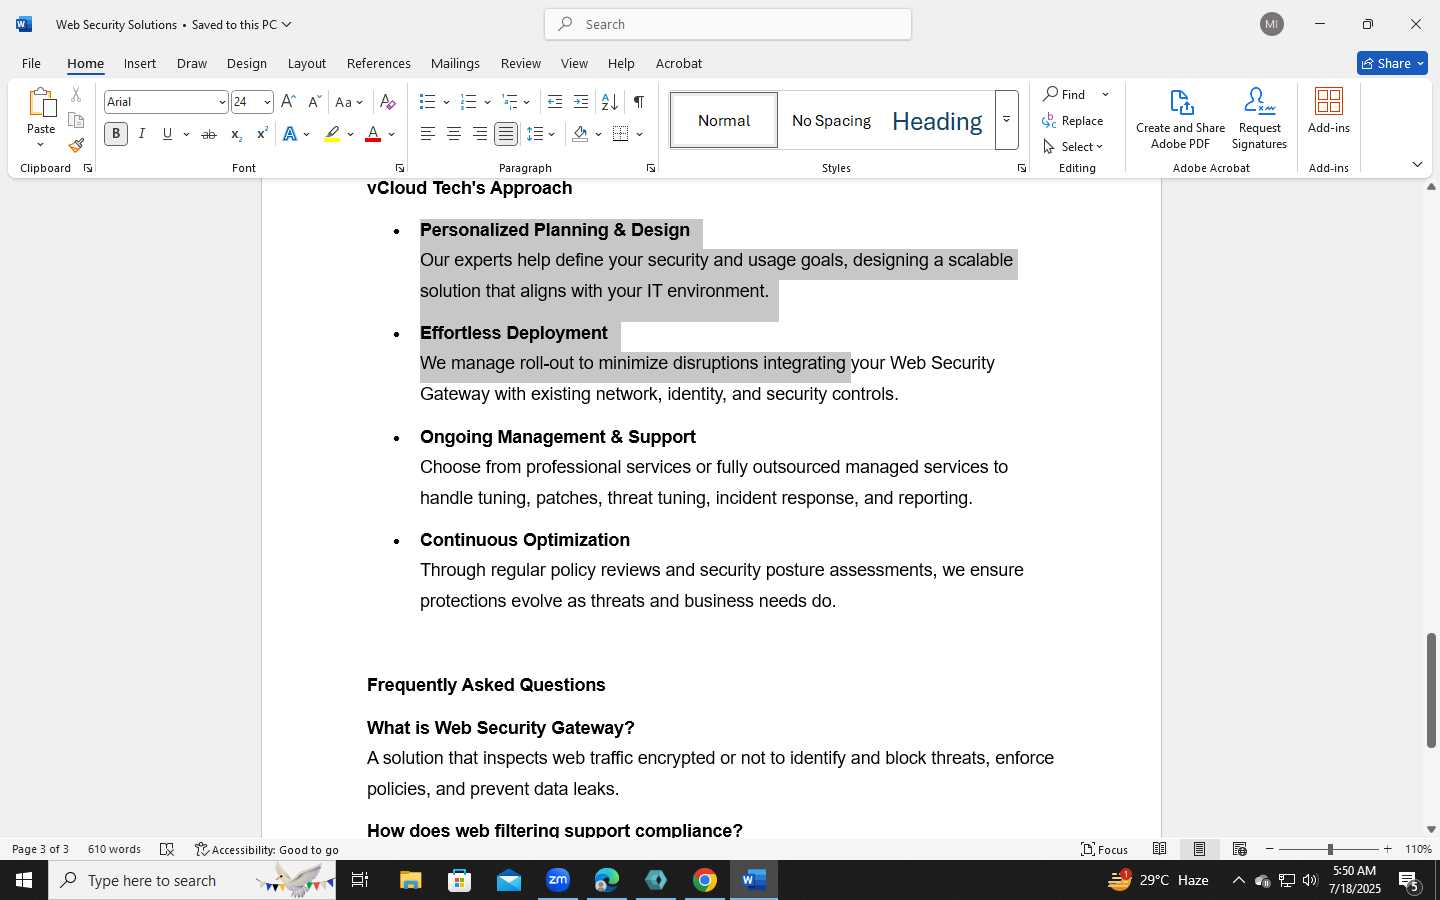Apply the yellow text highlight color

[x=332, y=134]
